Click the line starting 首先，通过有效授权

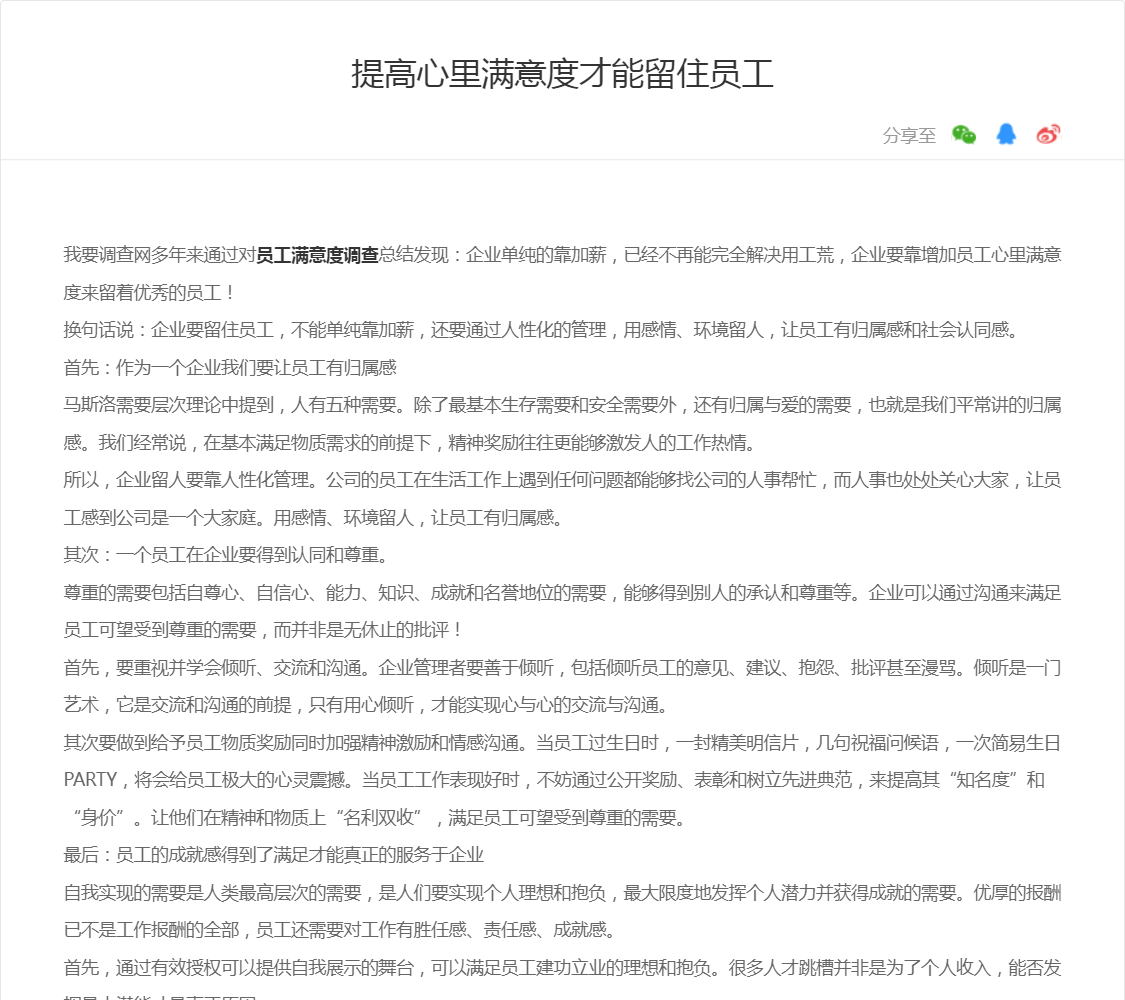coord(562,968)
